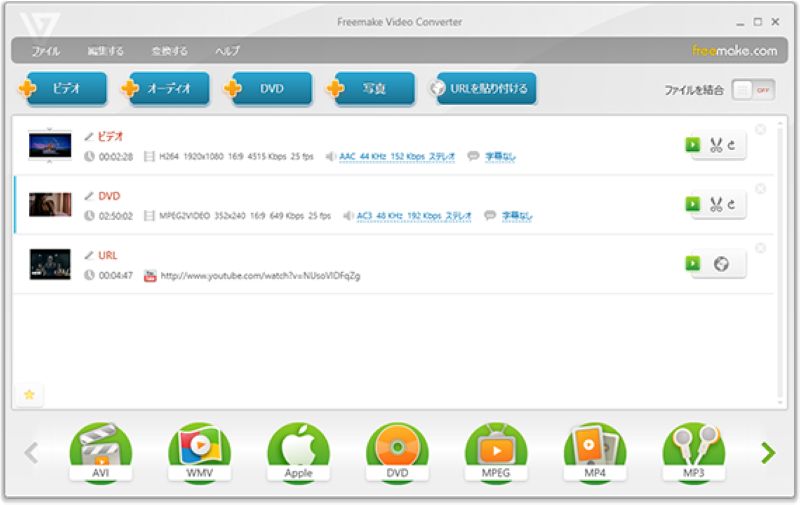Open the ファイル menu
Image resolution: width=800 pixels, height=505 pixels.
click(x=46, y=51)
